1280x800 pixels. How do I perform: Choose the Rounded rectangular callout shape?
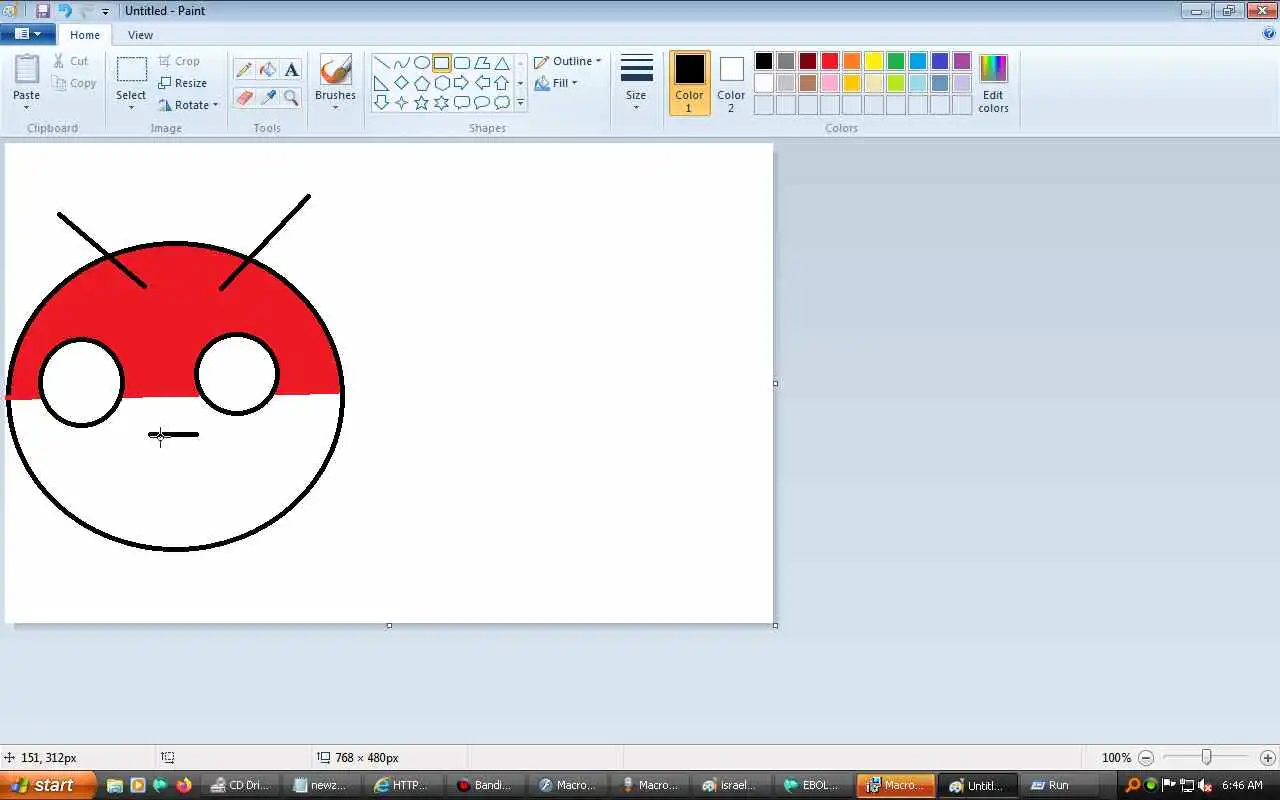461,102
